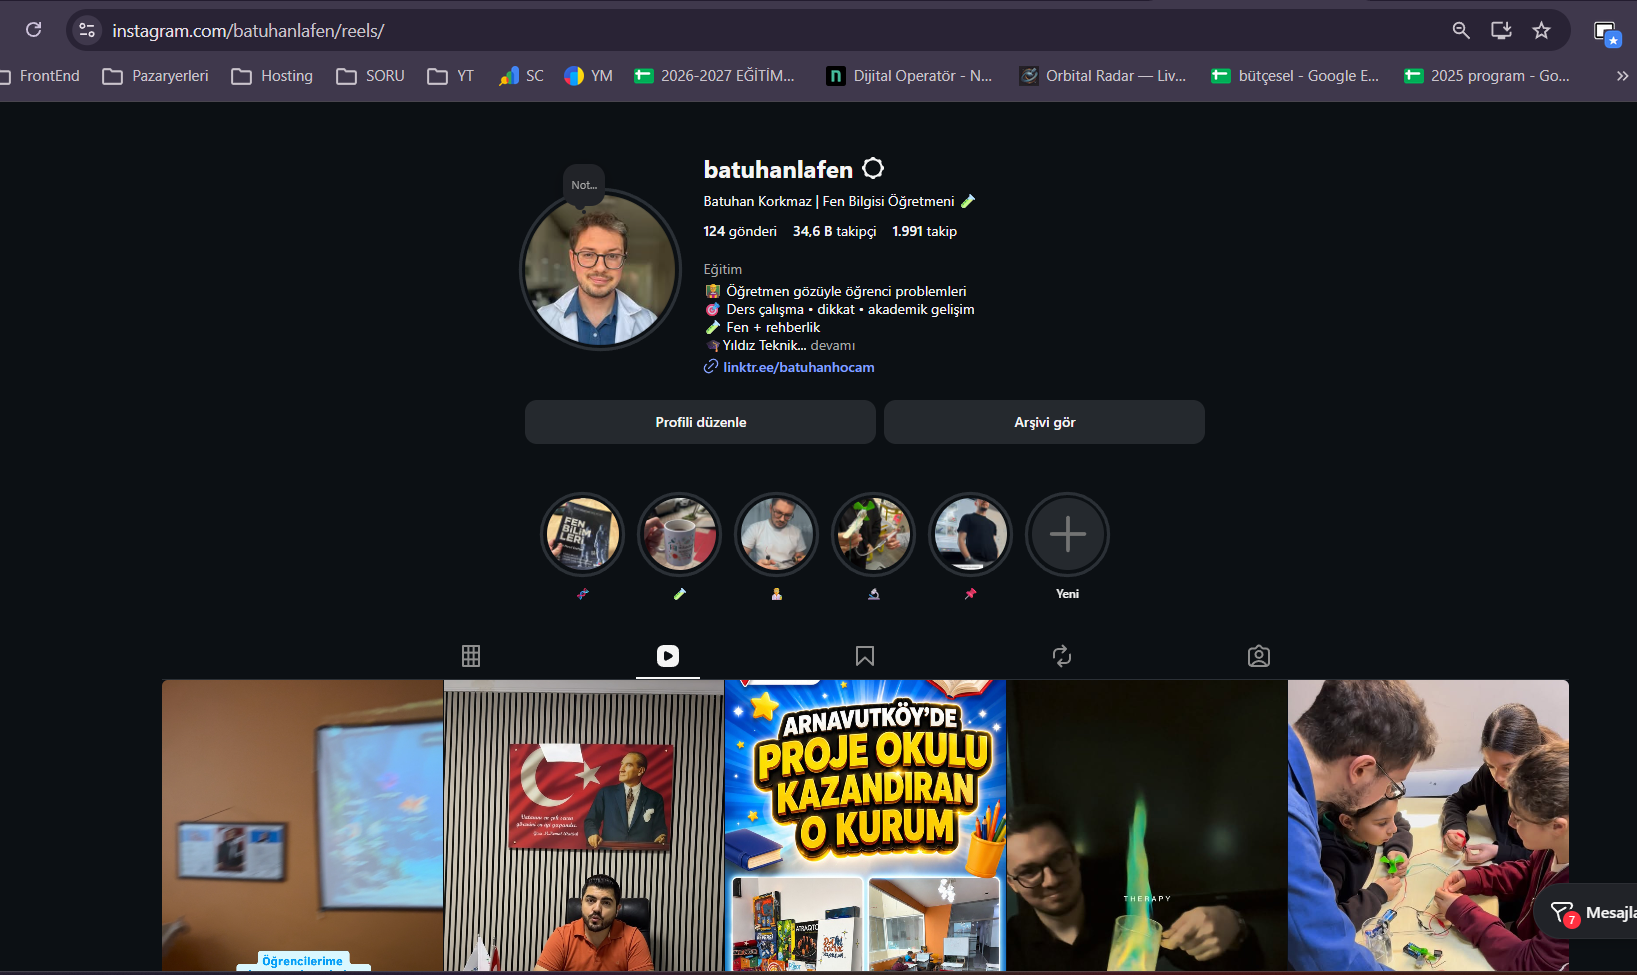
Task: Open the YT bookmarks folder
Action: point(450,76)
